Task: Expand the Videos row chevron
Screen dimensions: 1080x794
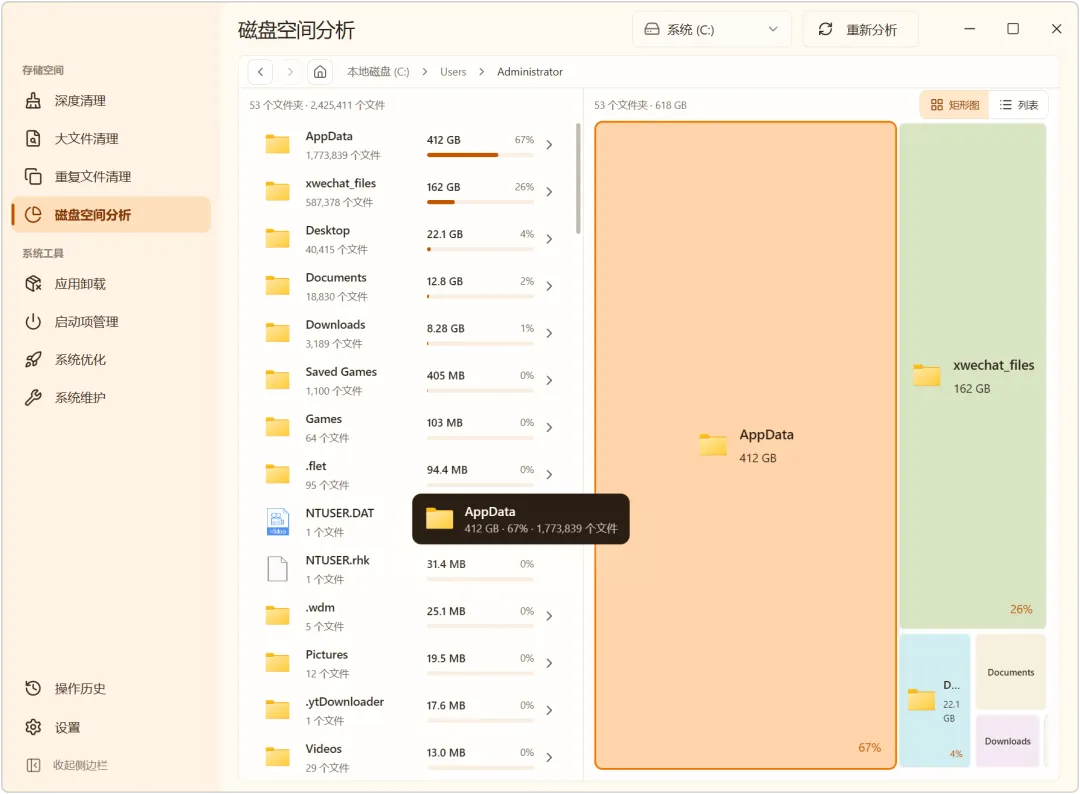Action: coord(549,758)
